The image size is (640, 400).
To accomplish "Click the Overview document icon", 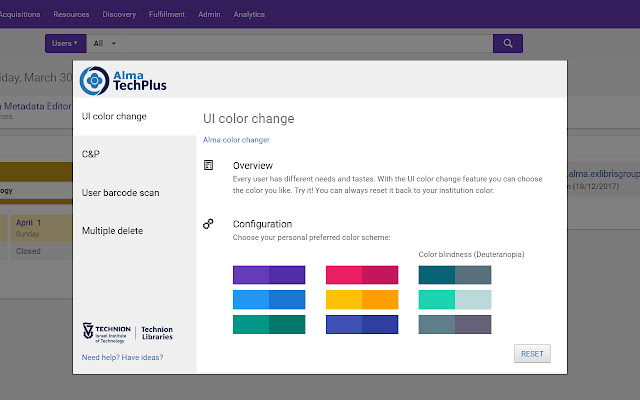I will [208, 165].
